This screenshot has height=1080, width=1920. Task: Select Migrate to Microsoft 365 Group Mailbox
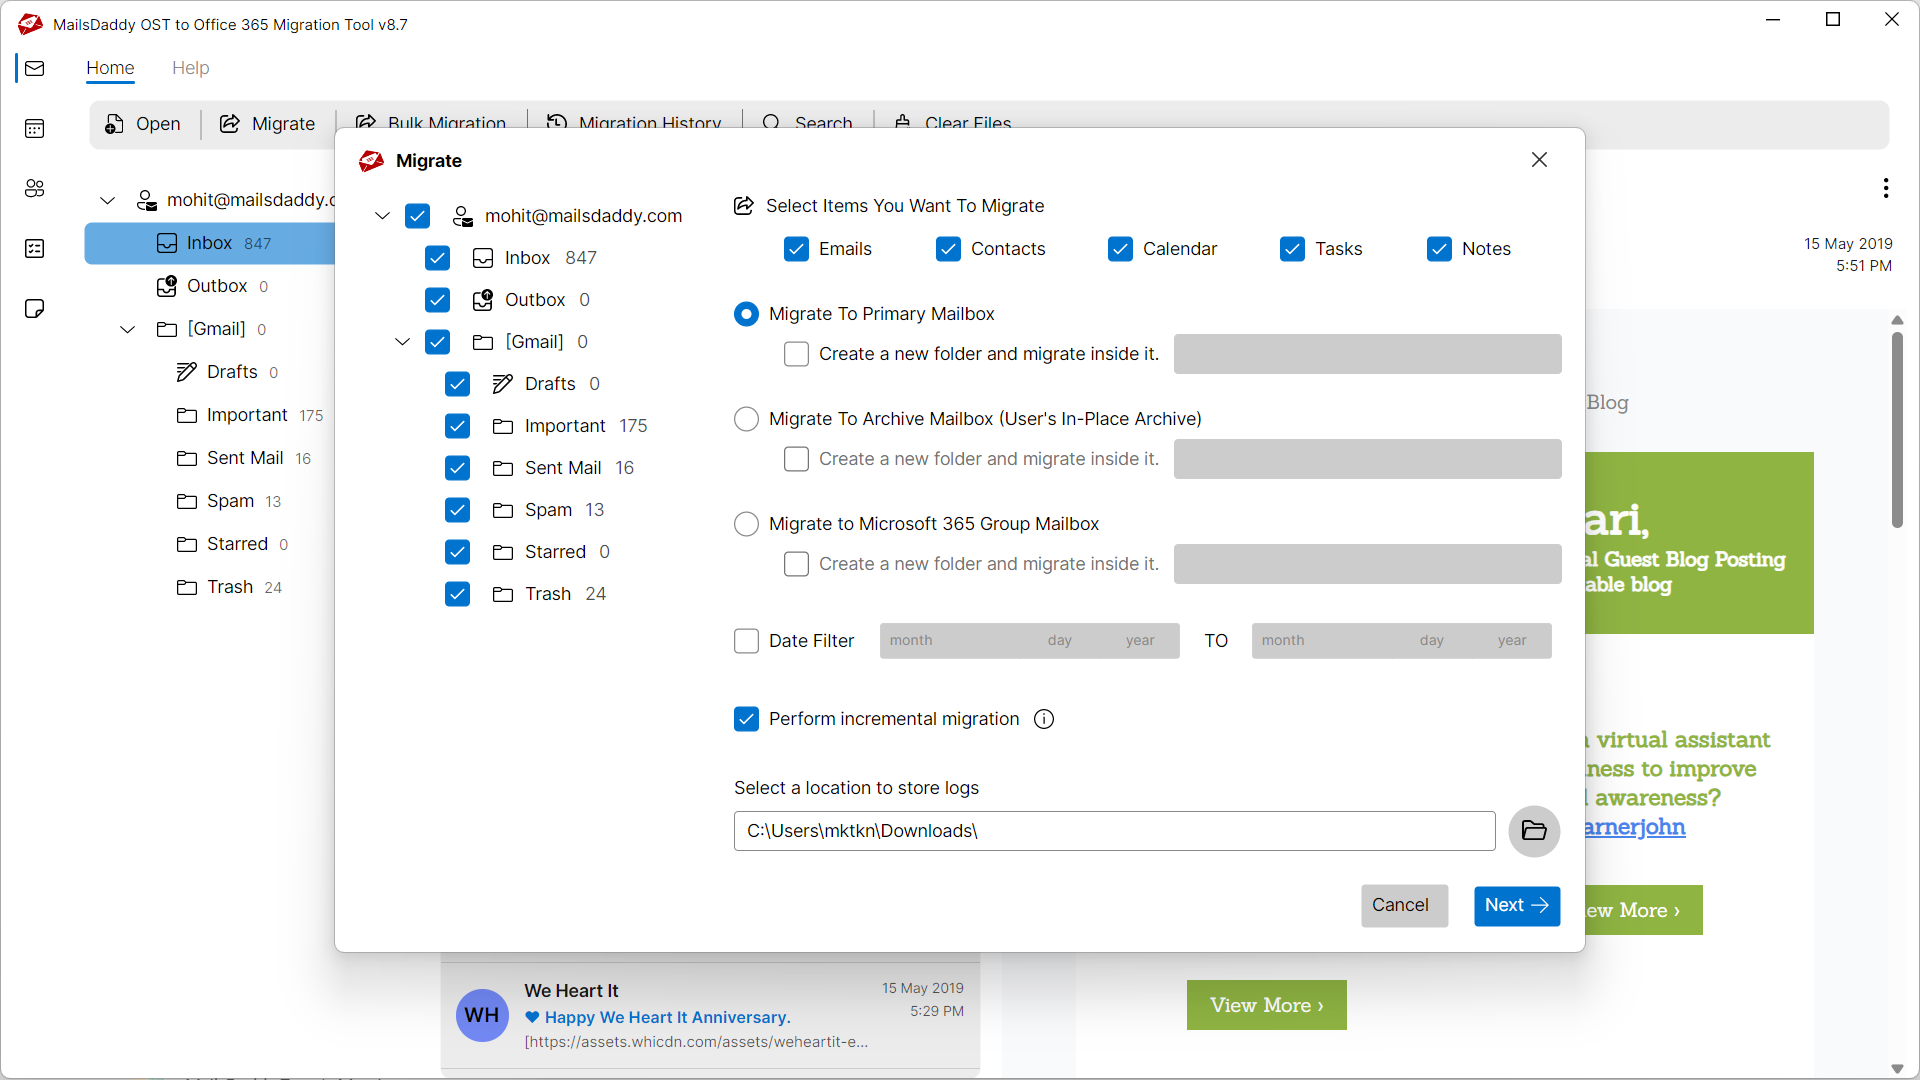[x=746, y=524]
